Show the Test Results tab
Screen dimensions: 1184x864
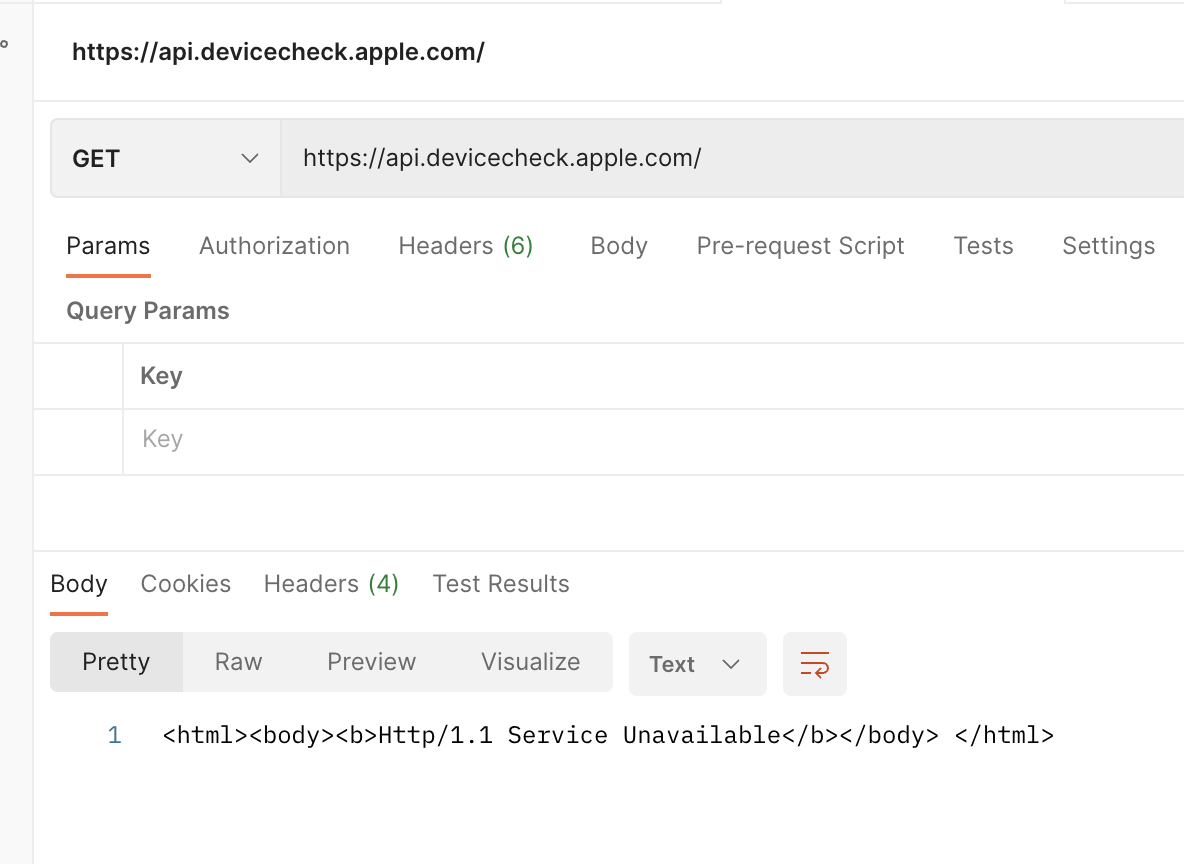tap(500, 584)
